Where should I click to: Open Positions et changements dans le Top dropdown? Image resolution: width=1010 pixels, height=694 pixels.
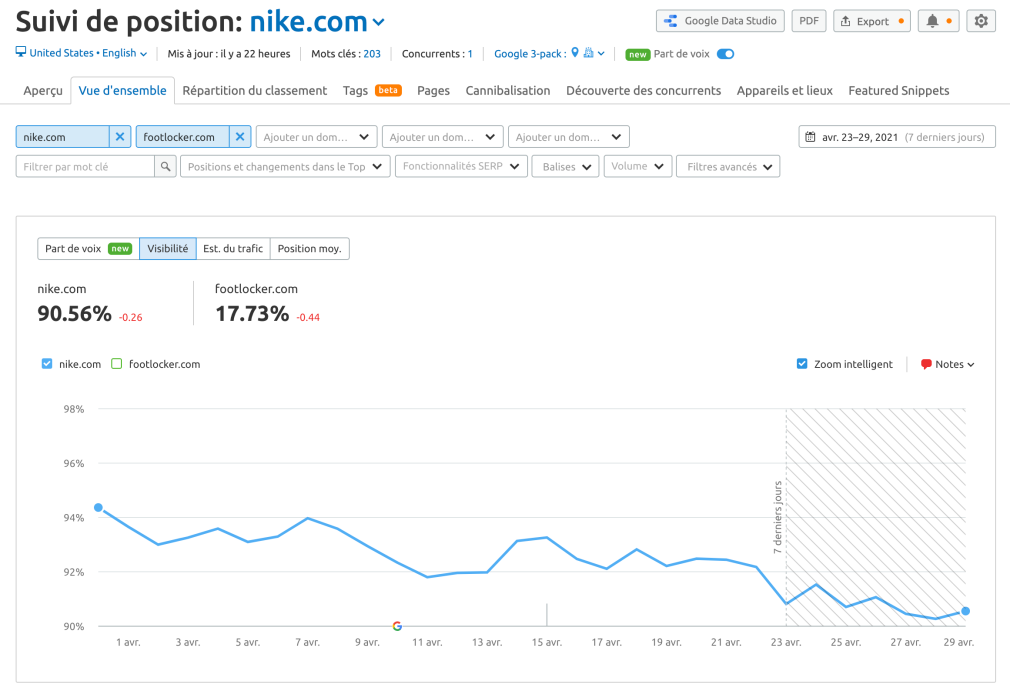pos(285,166)
